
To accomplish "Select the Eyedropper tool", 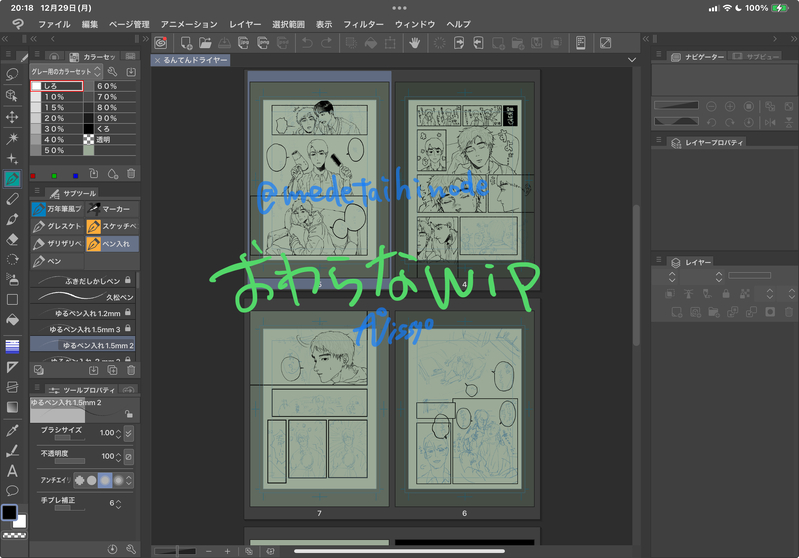I will click(x=12, y=431).
